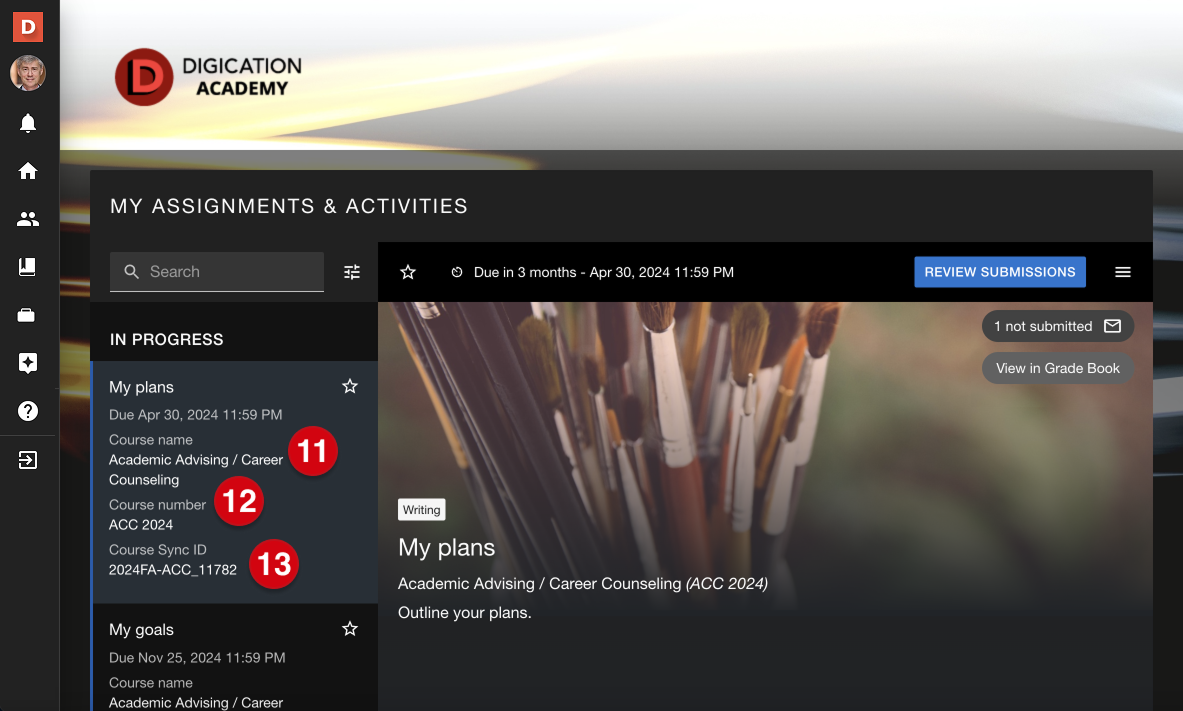
Task: Click the Writing tag label
Action: click(422, 509)
